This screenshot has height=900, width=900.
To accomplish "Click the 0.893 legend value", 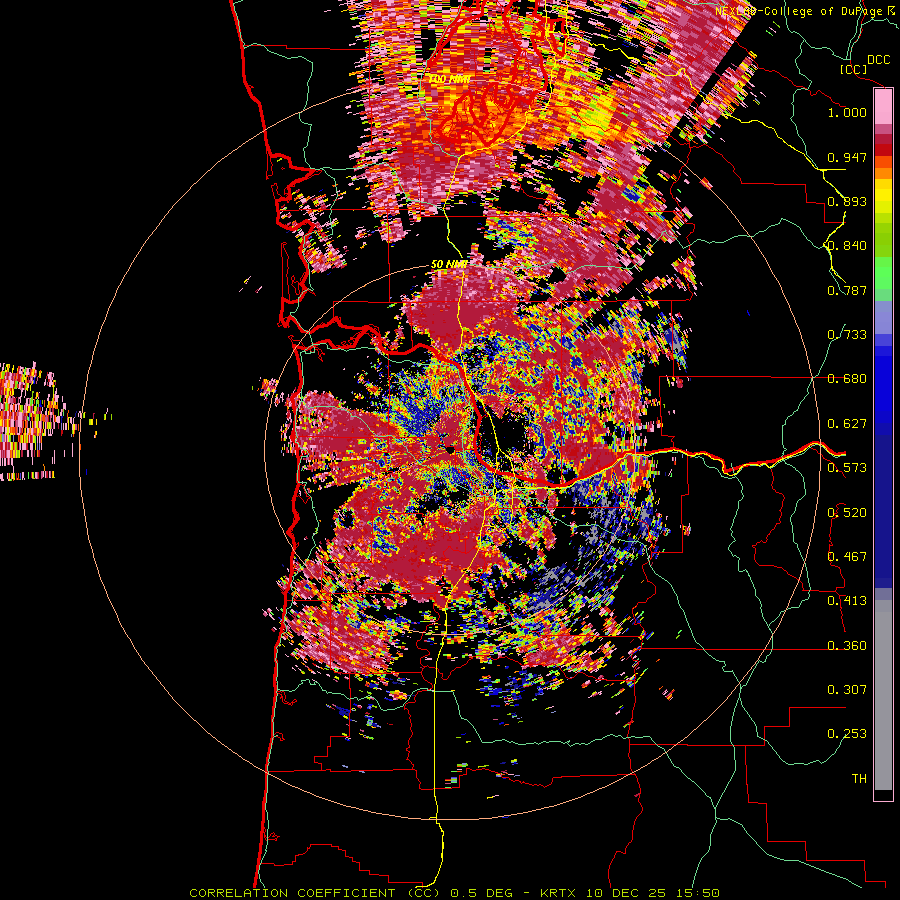I will pyautogui.click(x=847, y=201).
